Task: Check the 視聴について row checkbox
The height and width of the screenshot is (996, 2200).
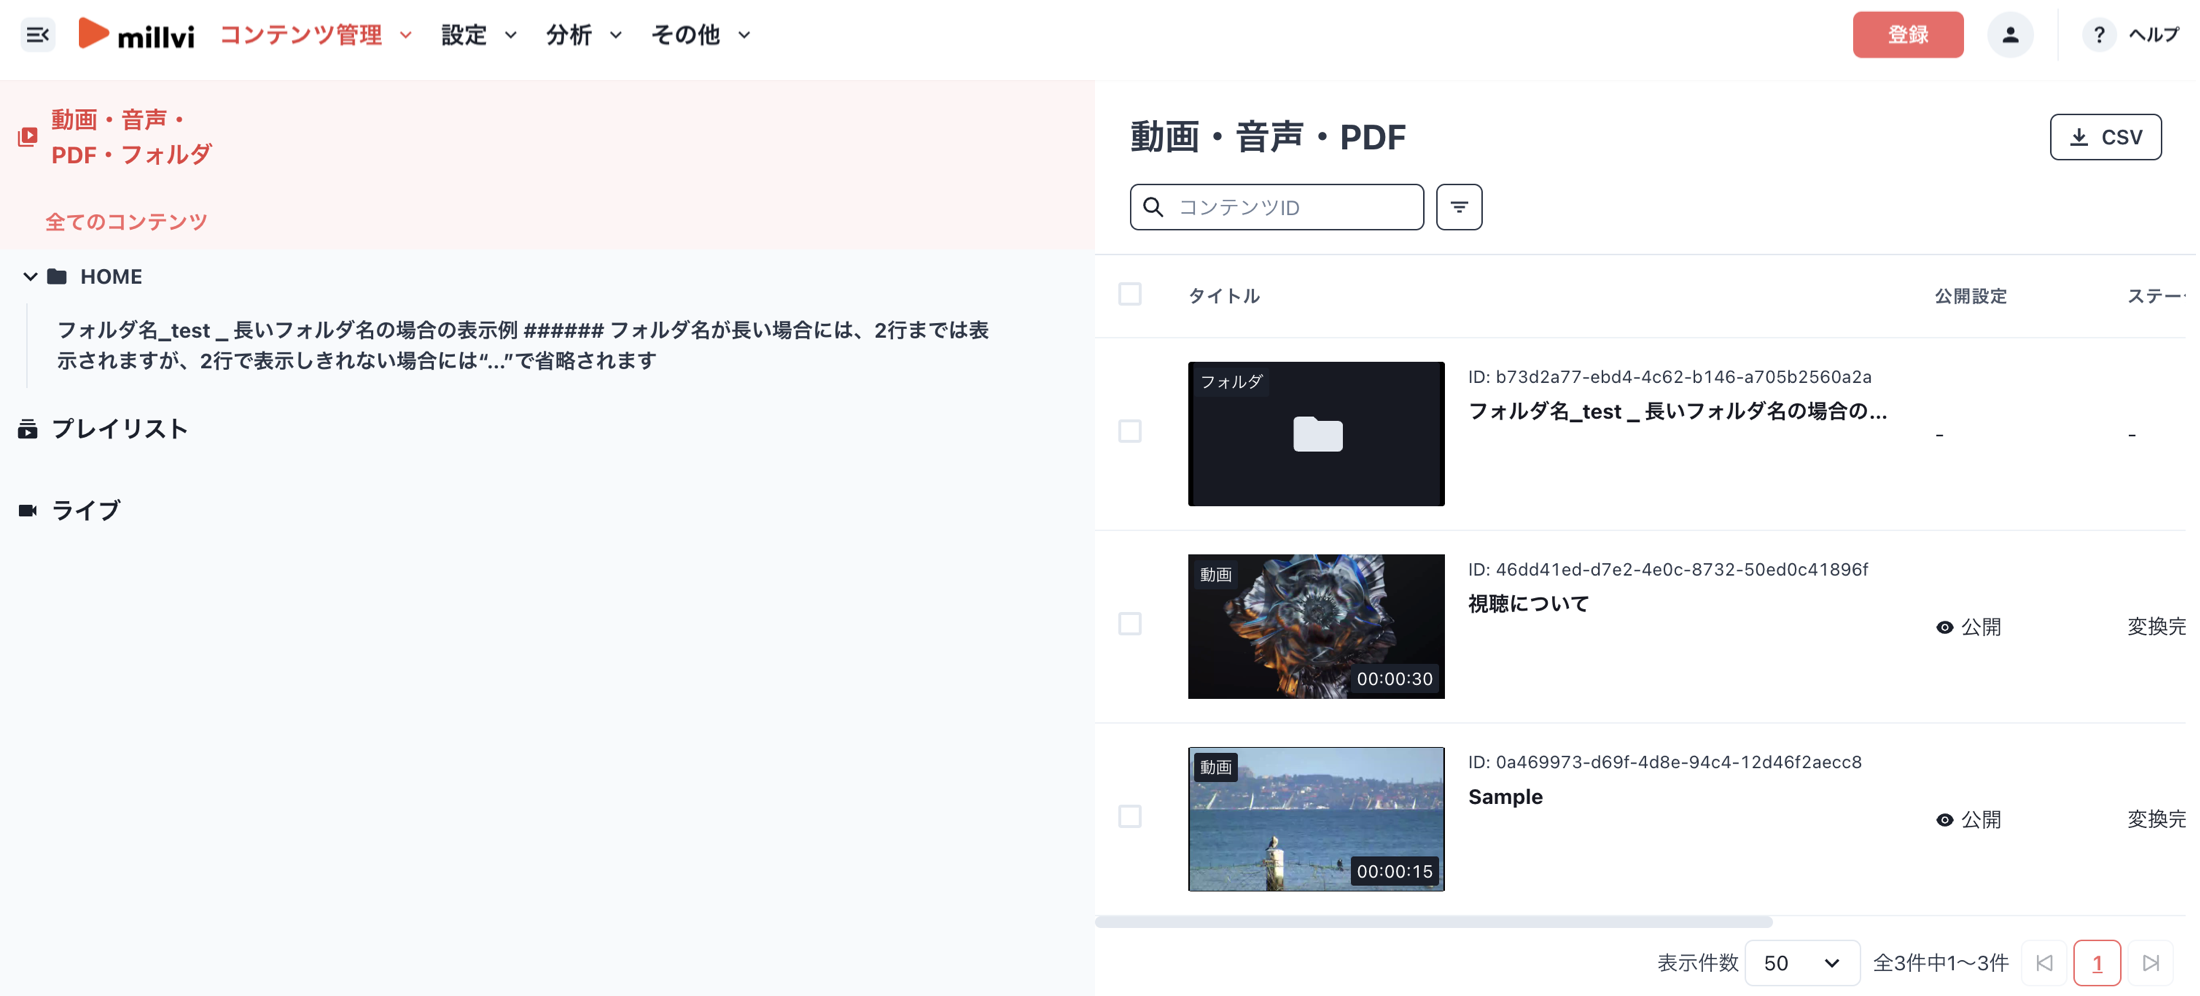Action: [1130, 624]
